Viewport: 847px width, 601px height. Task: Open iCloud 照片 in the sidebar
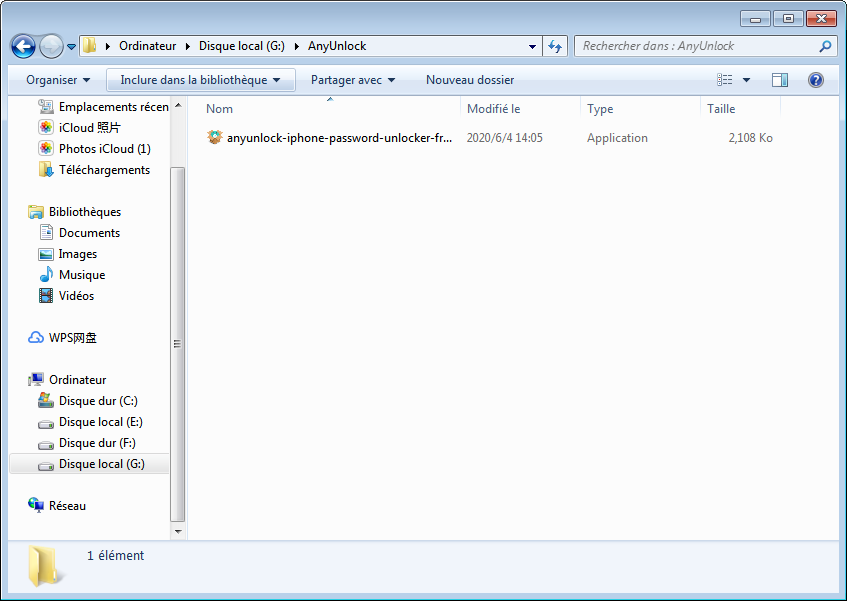click(90, 127)
